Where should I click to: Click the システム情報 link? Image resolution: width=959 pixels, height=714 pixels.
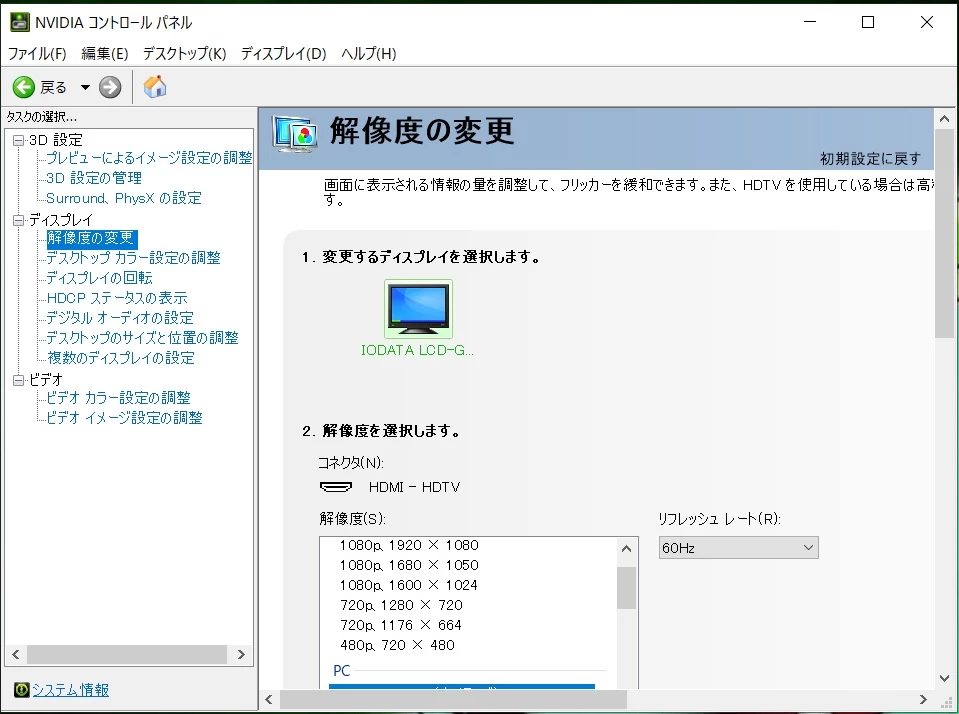(70, 690)
